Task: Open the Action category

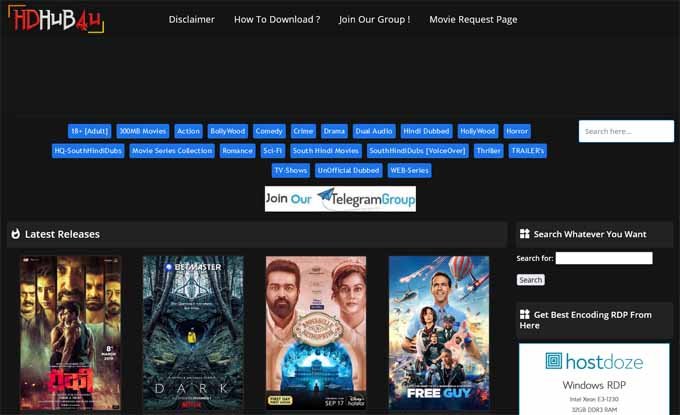Action: pos(188,131)
